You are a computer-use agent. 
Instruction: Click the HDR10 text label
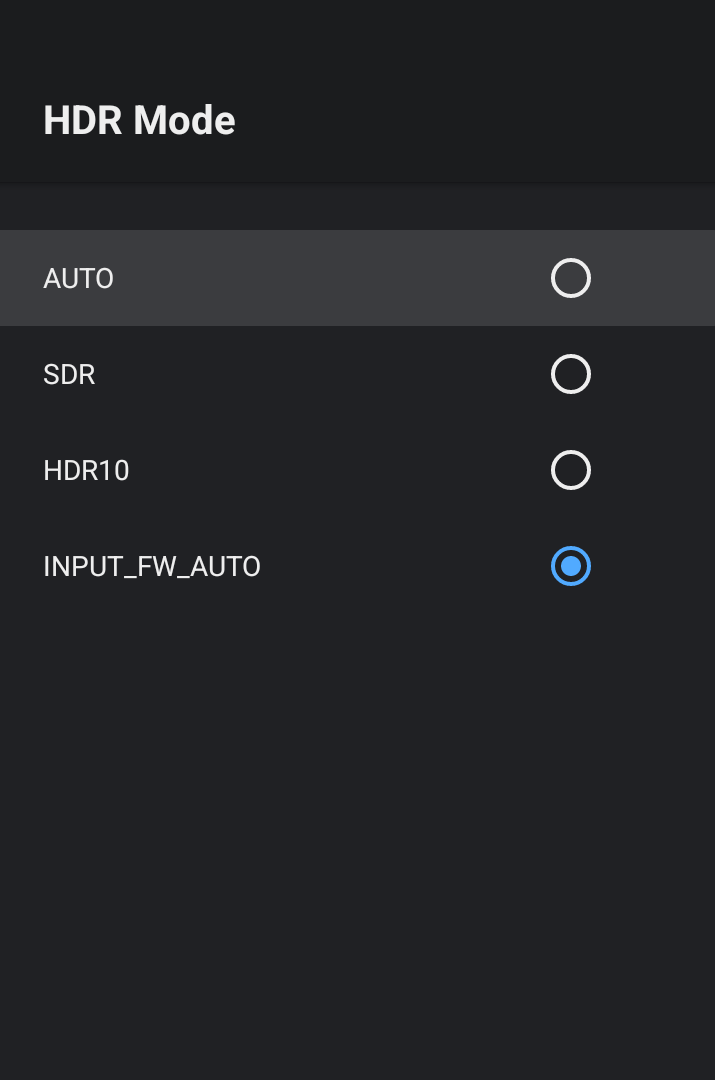click(86, 470)
